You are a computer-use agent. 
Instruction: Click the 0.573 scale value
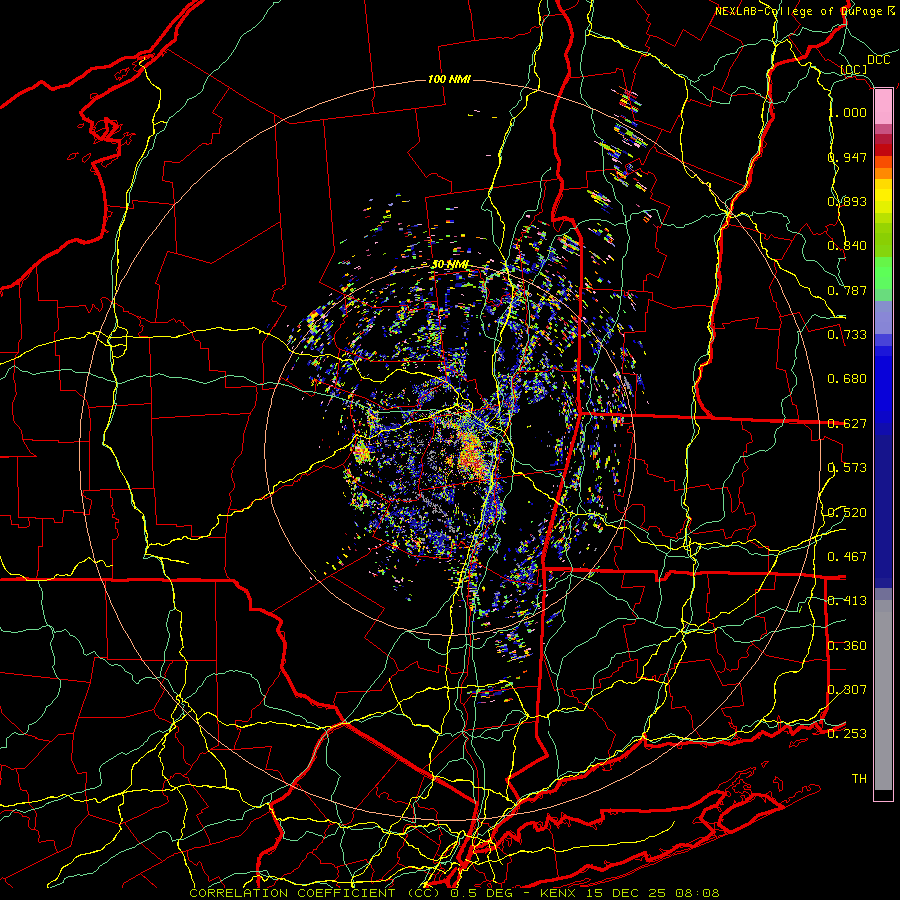click(x=847, y=468)
